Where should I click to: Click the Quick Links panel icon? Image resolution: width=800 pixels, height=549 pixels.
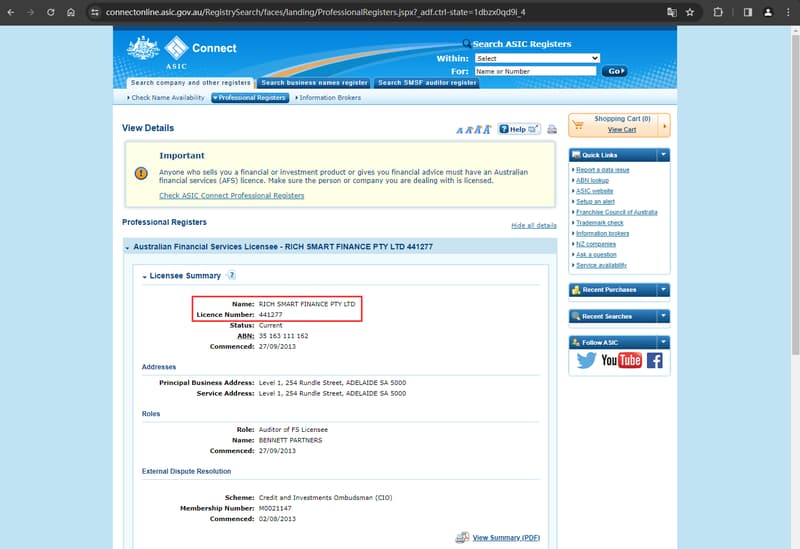click(576, 155)
